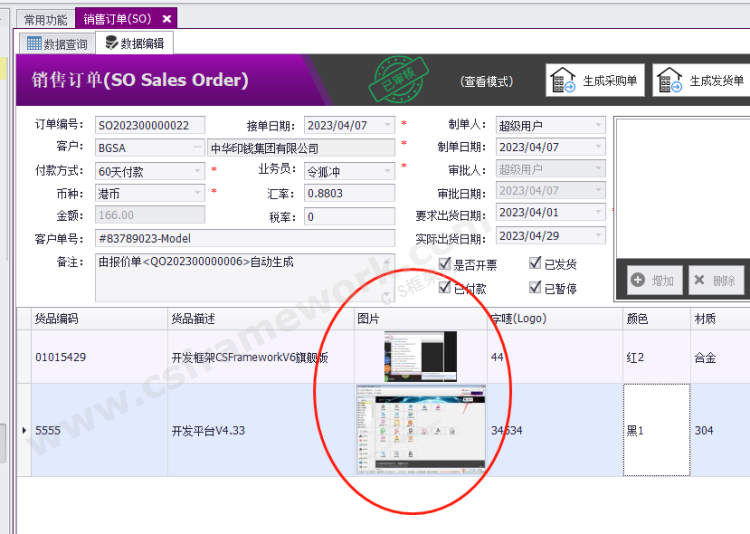
Task: Click the row indicator arrow for item 5555
Action: [x=24, y=430]
